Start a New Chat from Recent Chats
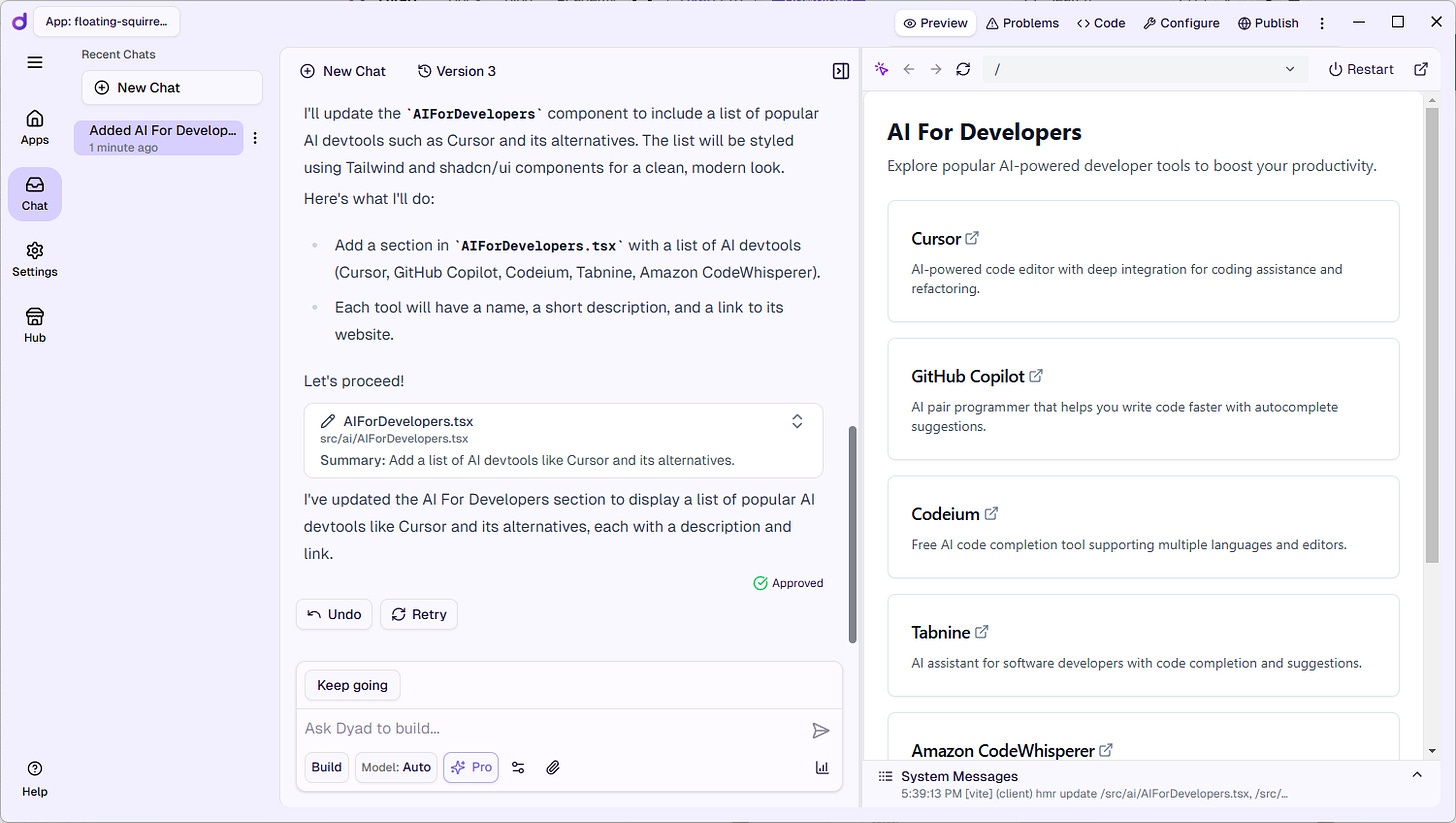Viewport: 1456px width, 823px height. (172, 87)
